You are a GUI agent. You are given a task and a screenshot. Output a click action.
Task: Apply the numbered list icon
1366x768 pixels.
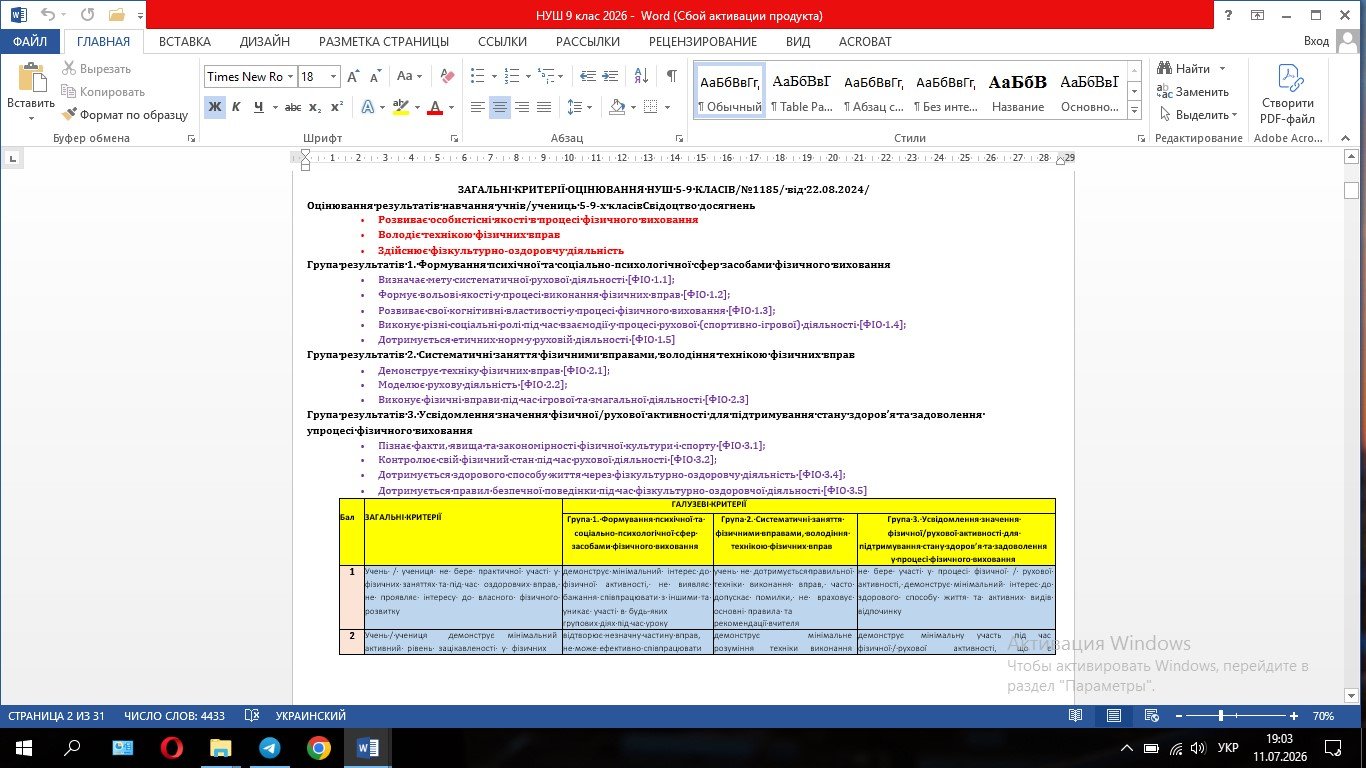tap(511, 76)
